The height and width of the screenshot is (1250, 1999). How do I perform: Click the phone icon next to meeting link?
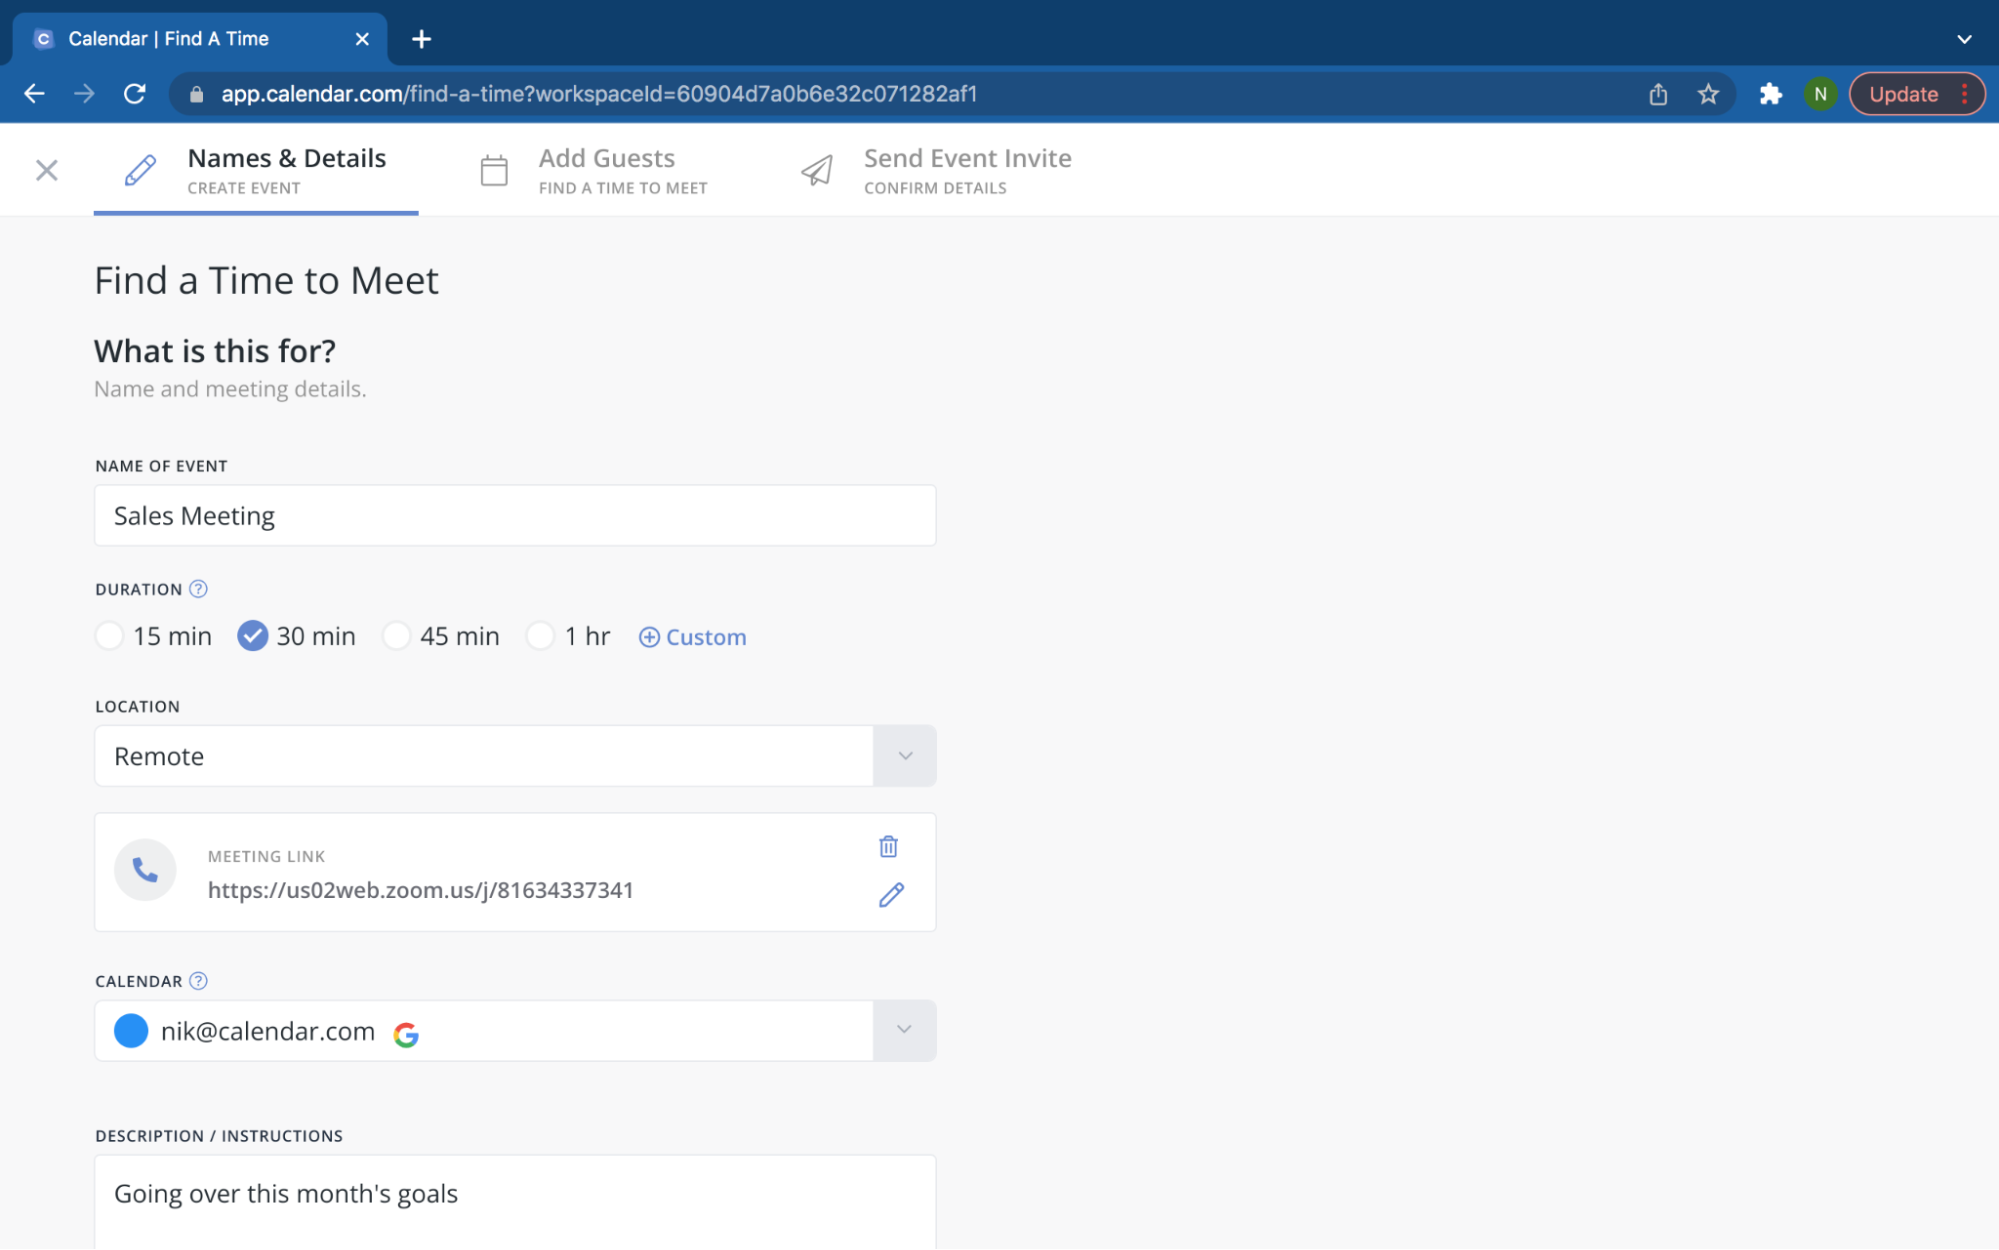[x=144, y=870]
